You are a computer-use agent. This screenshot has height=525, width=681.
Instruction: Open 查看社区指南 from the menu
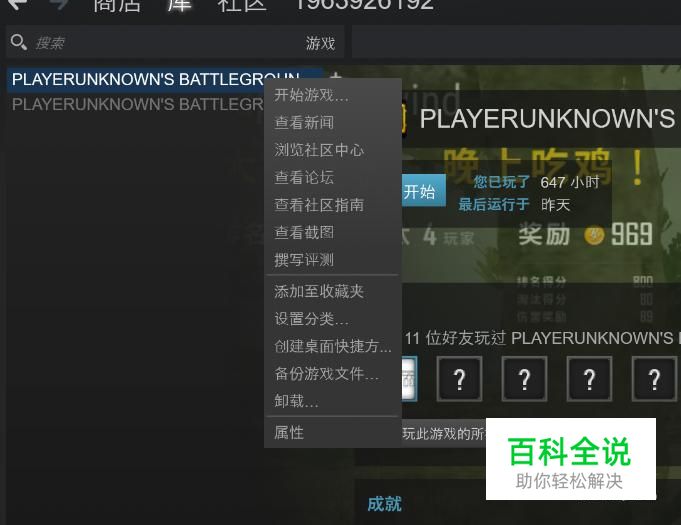pos(332,205)
